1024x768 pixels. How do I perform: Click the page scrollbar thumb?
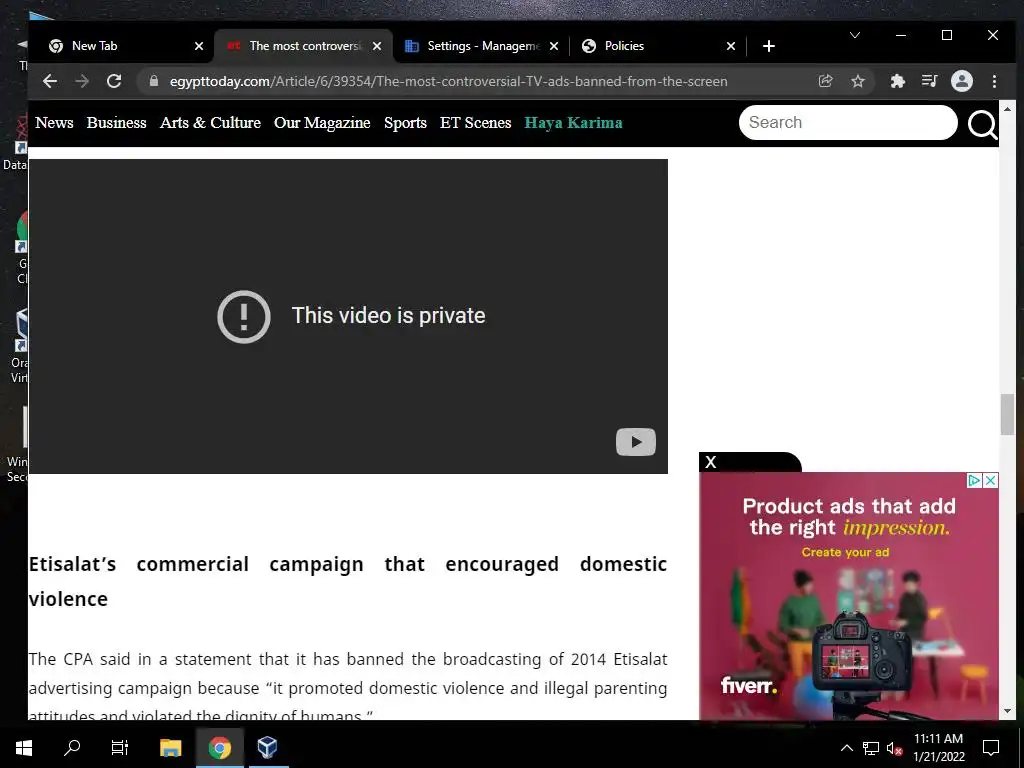(1007, 415)
